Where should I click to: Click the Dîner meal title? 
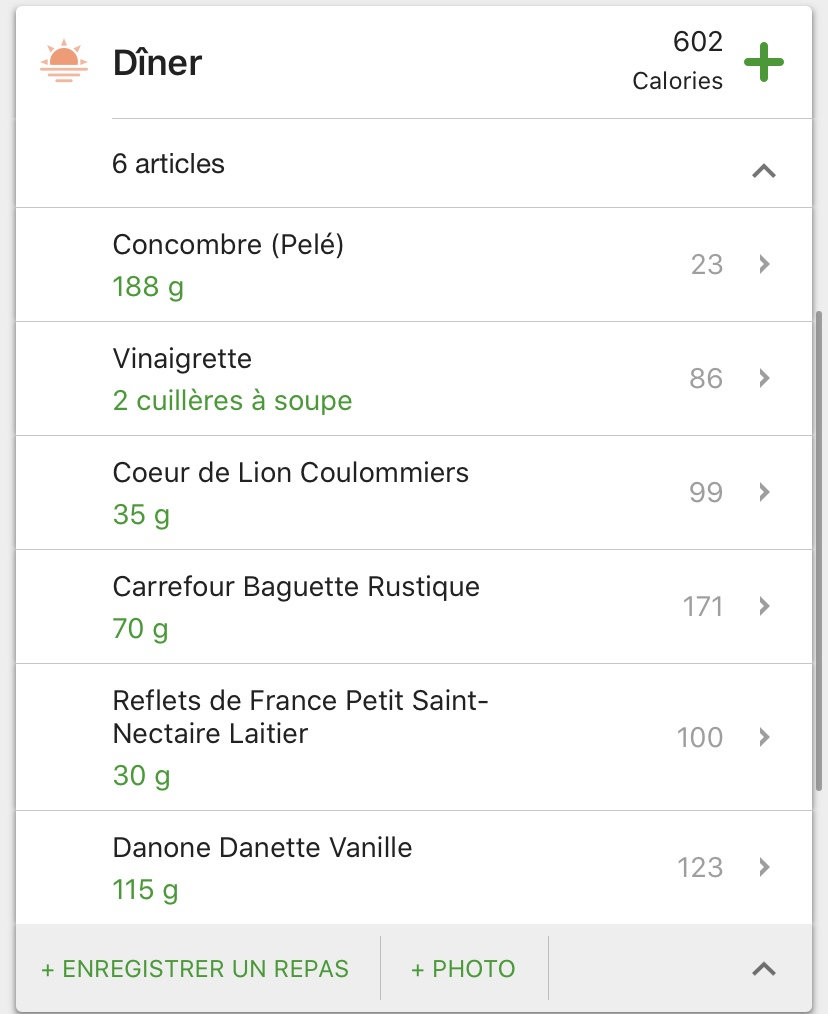click(157, 63)
